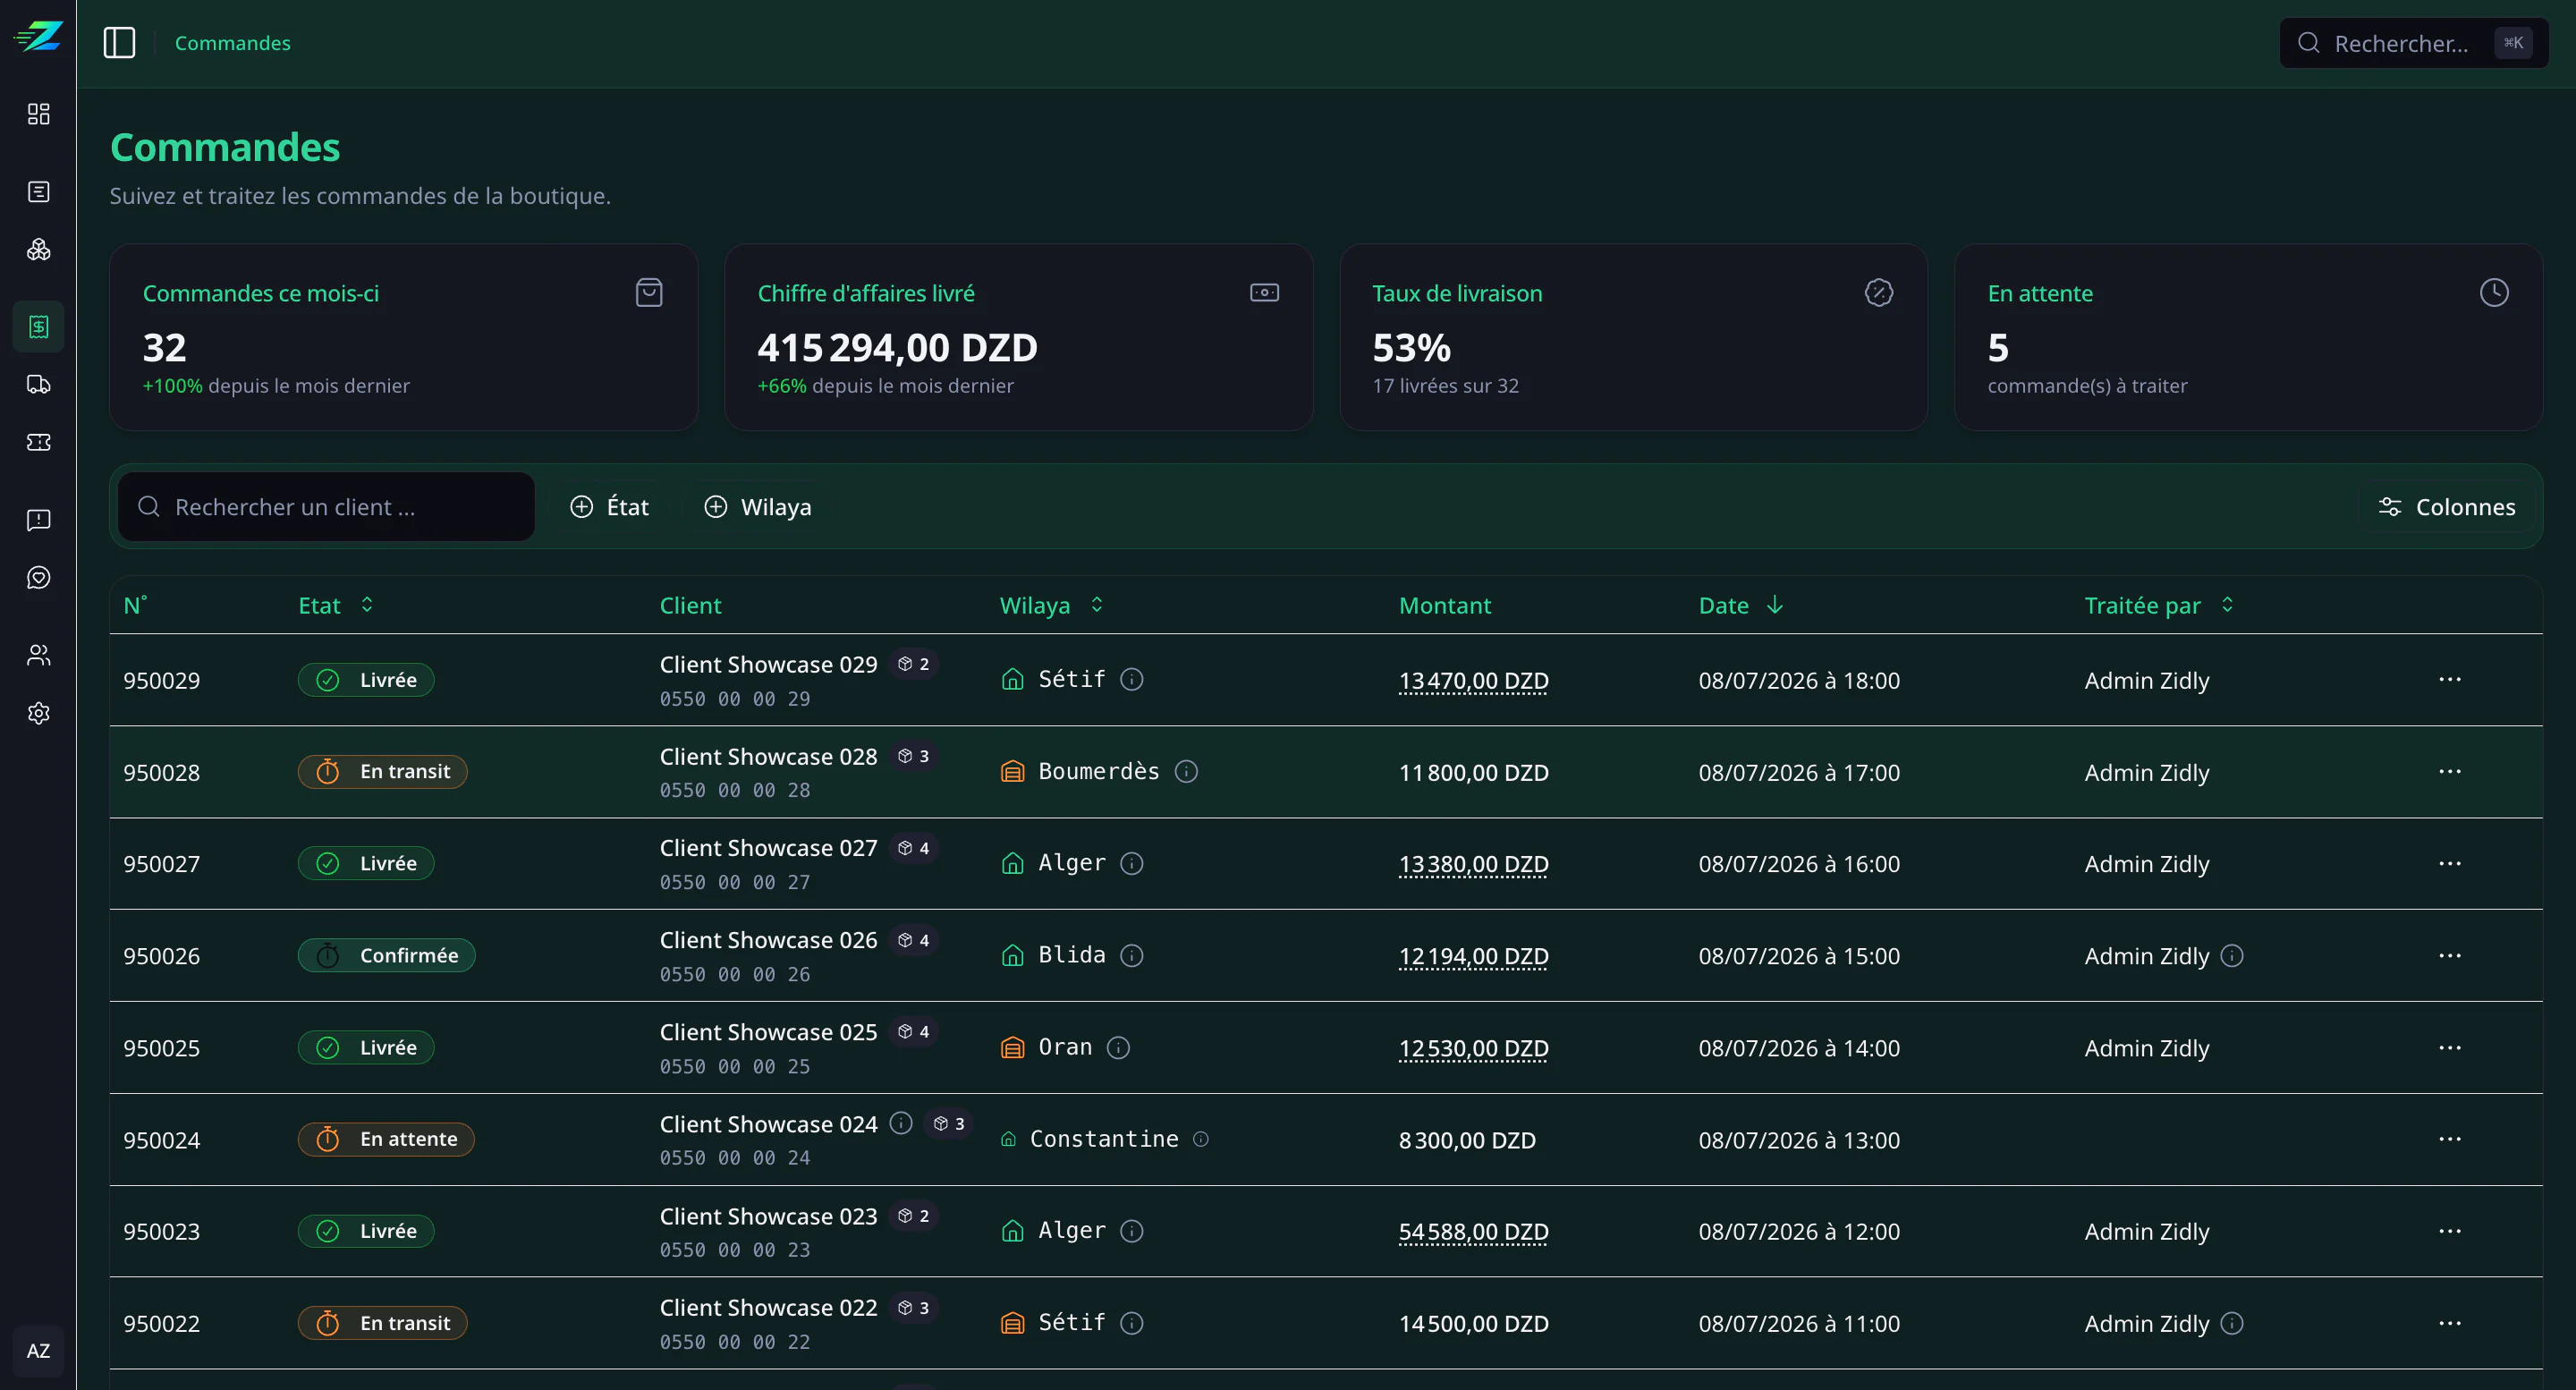
Task: Click the Montant column header
Action: [x=1444, y=605]
